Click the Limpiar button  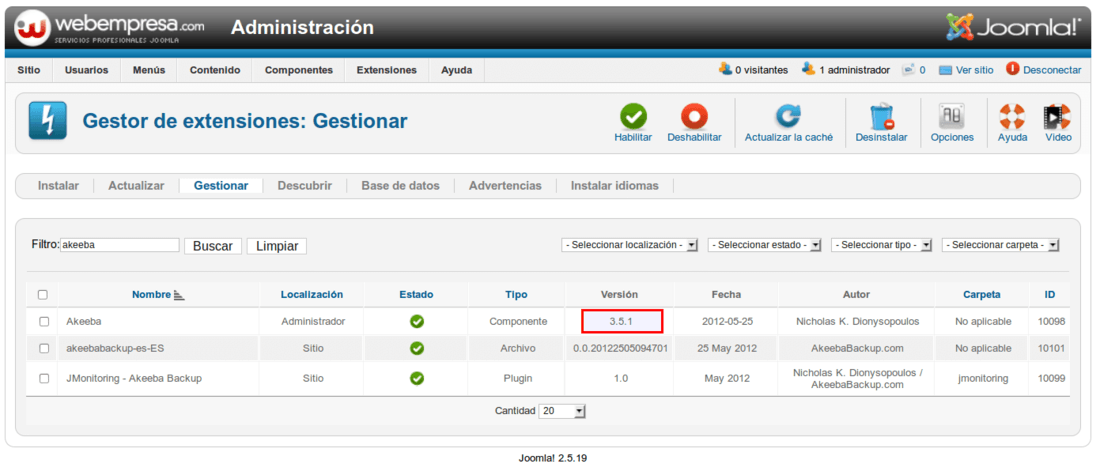(x=276, y=246)
